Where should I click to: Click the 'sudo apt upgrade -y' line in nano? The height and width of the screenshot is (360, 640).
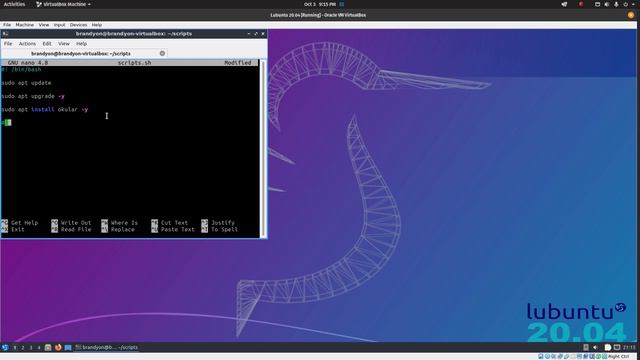coord(33,96)
